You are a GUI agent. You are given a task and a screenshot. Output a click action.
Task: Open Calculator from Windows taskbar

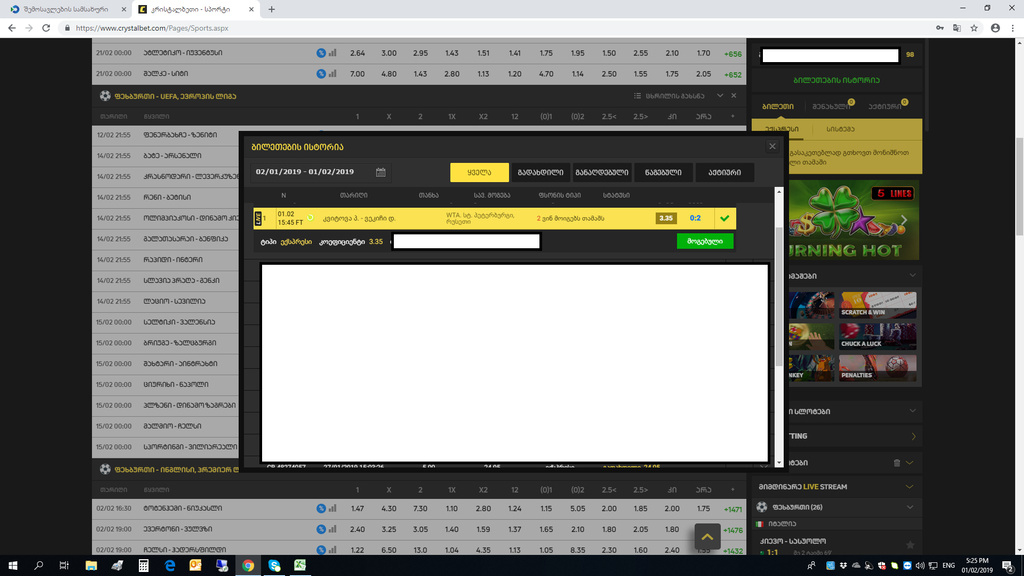143,566
